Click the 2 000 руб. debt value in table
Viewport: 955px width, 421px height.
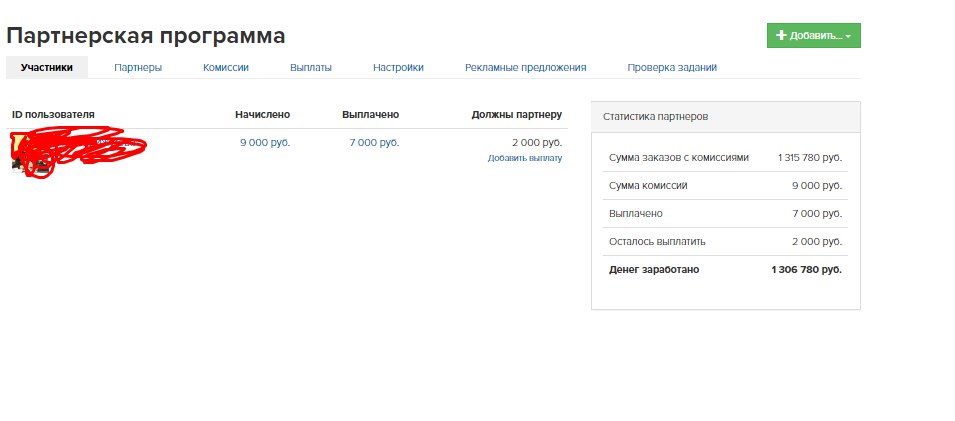click(537, 143)
